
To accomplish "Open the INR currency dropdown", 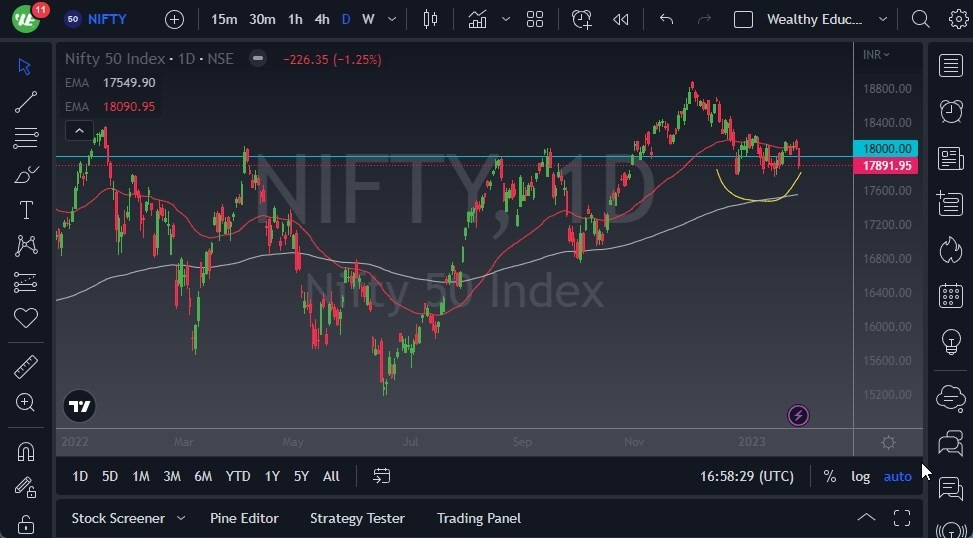I will 876,55.
